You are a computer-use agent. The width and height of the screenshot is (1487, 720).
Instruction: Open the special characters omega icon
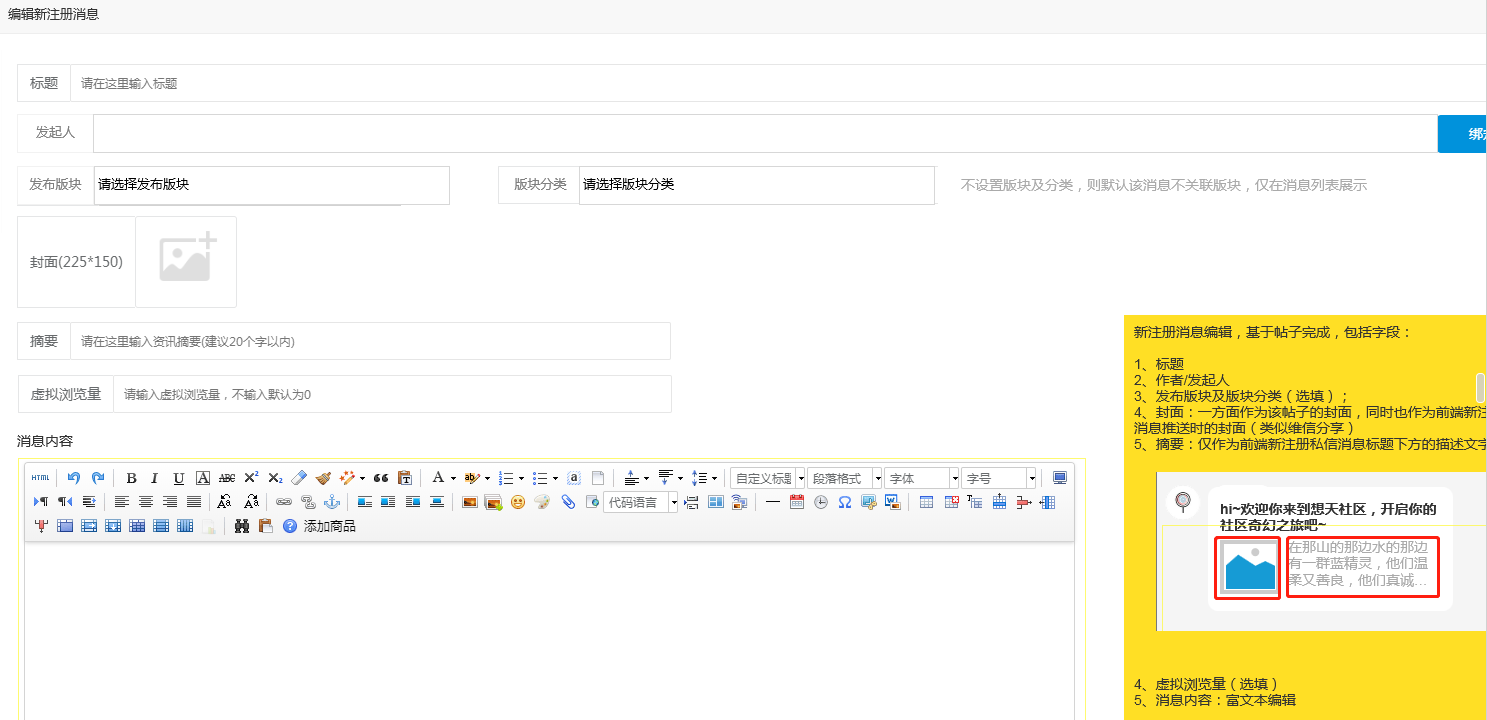[845, 502]
